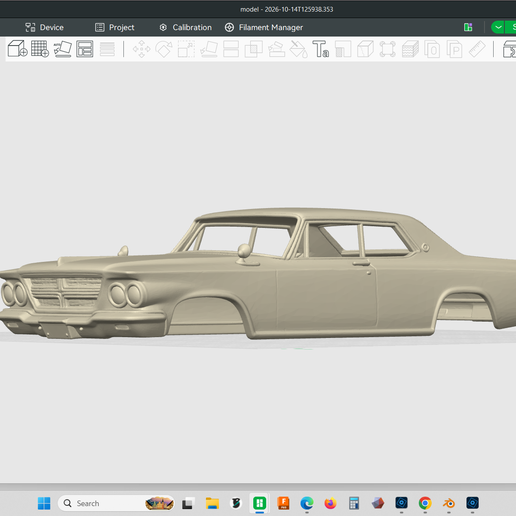Click the Add plate grid icon

[40, 49]
